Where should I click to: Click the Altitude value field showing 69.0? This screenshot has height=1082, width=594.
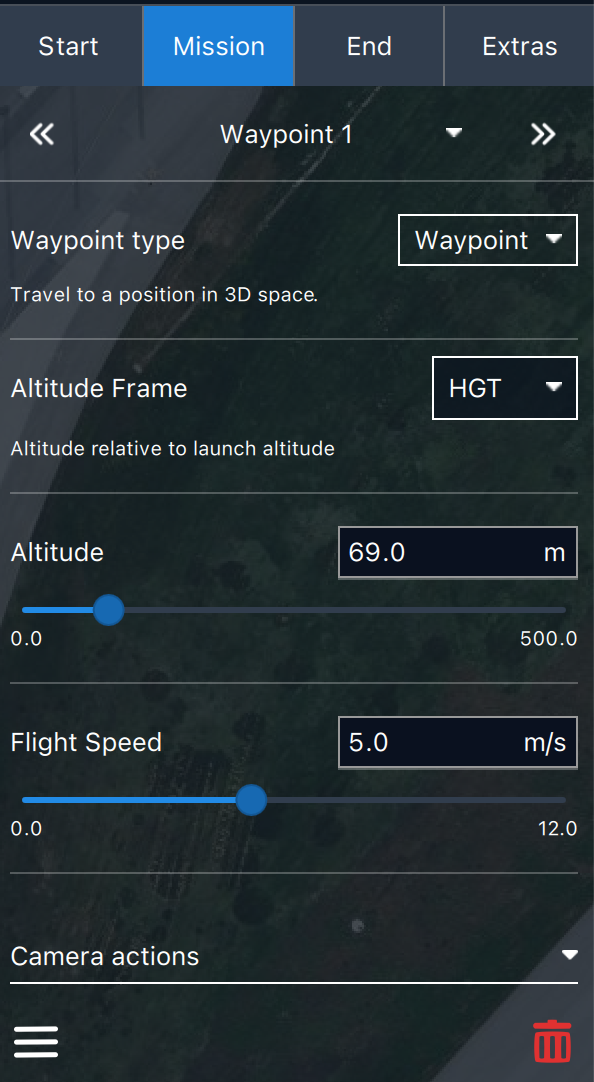(x=457, y=552)
